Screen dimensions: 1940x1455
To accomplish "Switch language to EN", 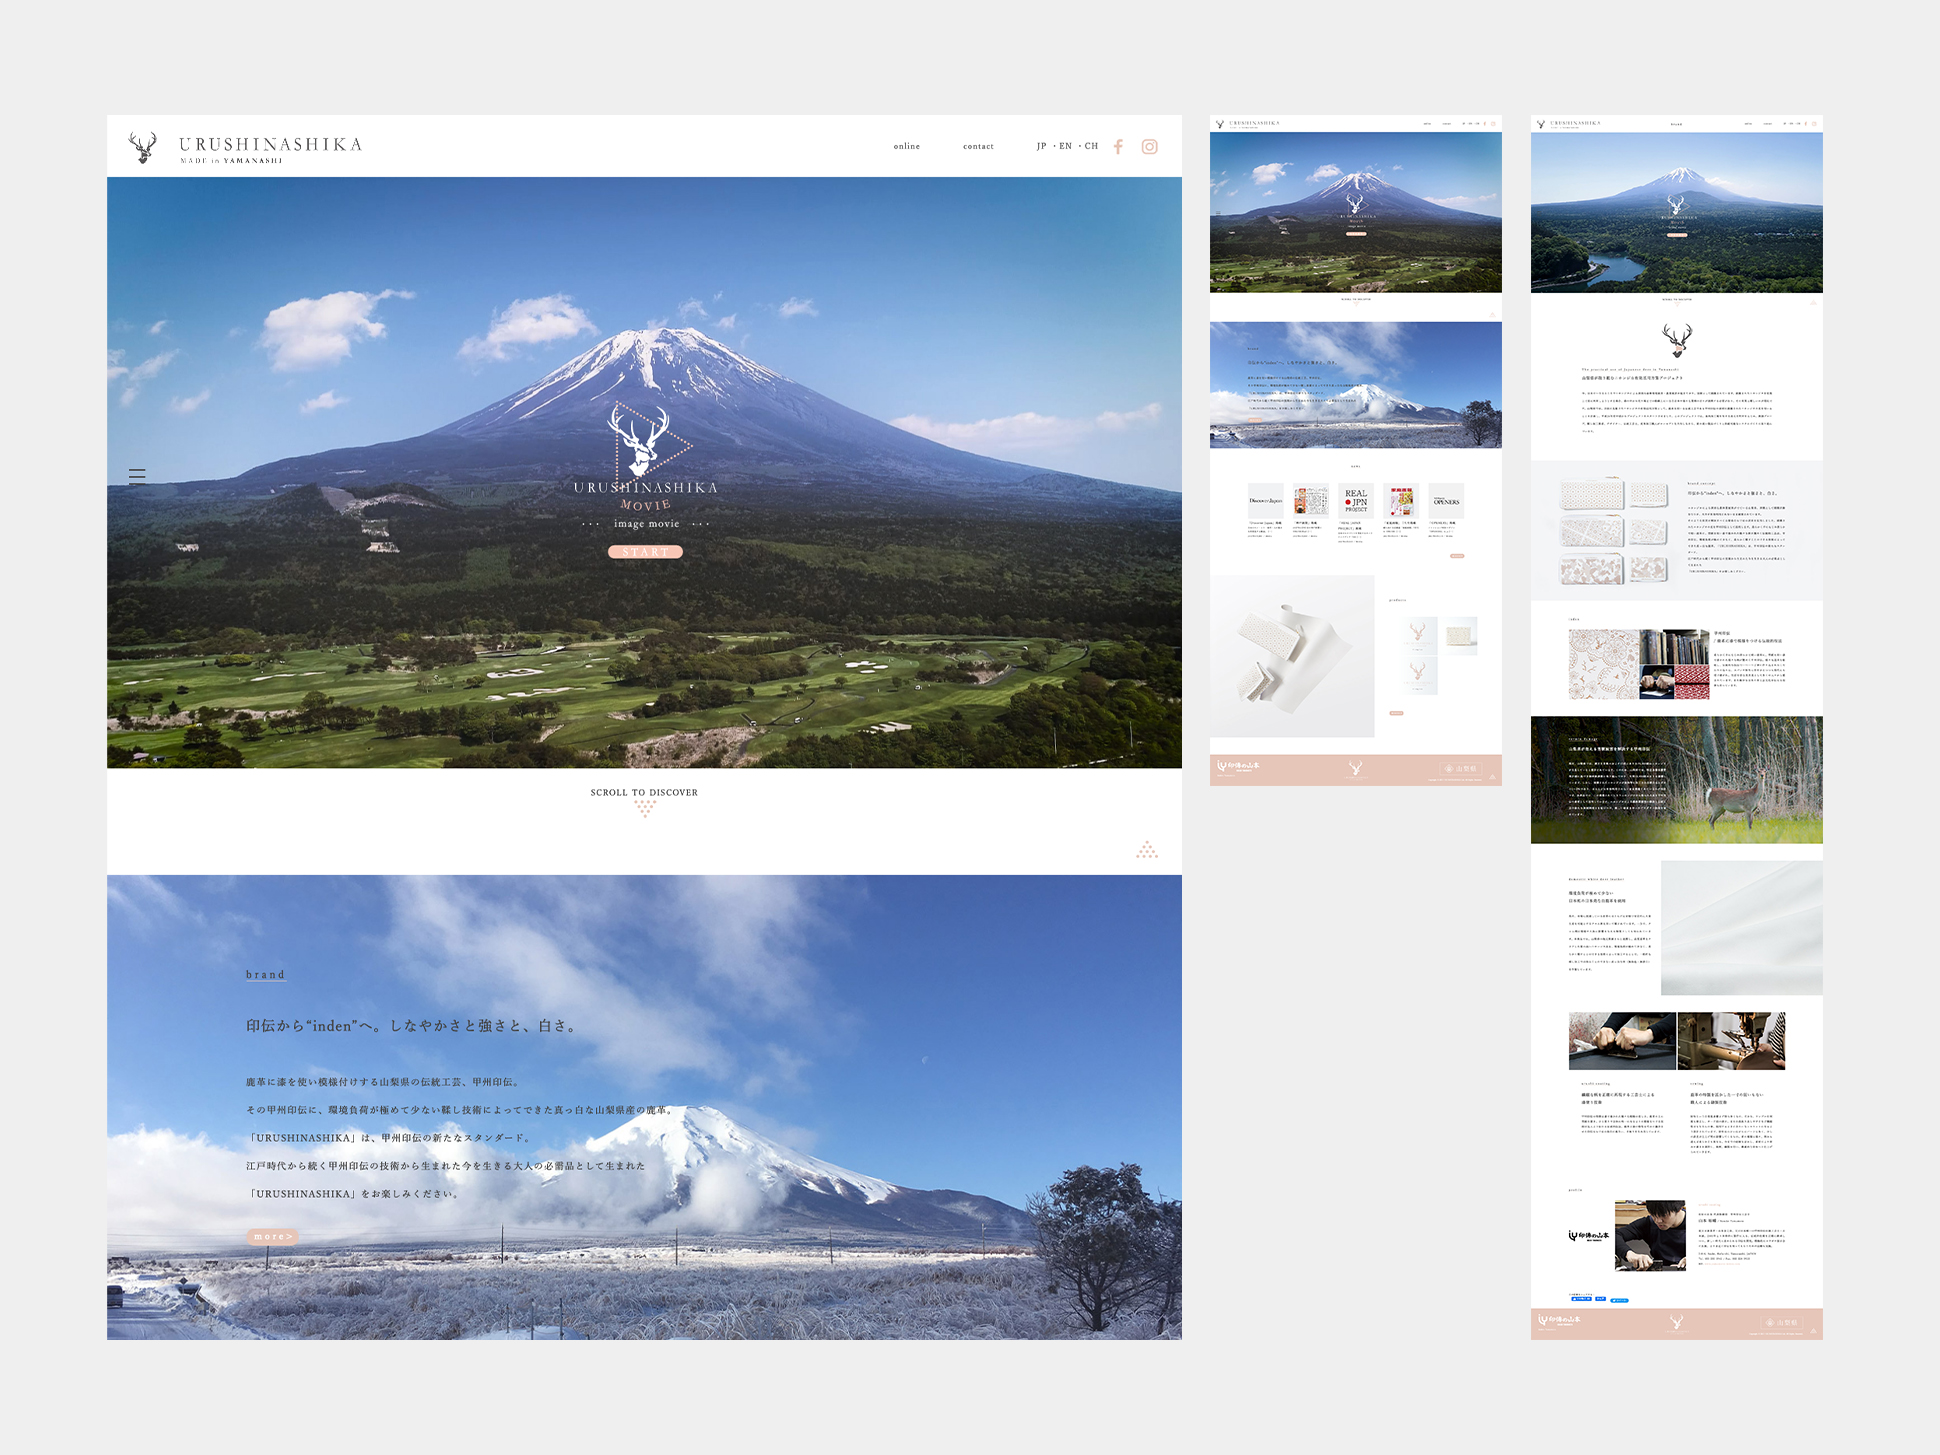I will click(x=1065, y=146).
